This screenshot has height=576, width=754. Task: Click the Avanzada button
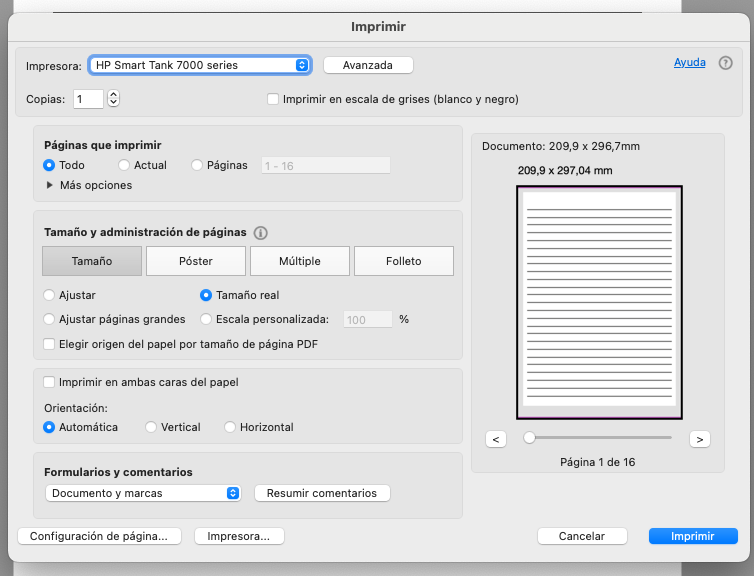pyautogui.click(x=368, y=65)
